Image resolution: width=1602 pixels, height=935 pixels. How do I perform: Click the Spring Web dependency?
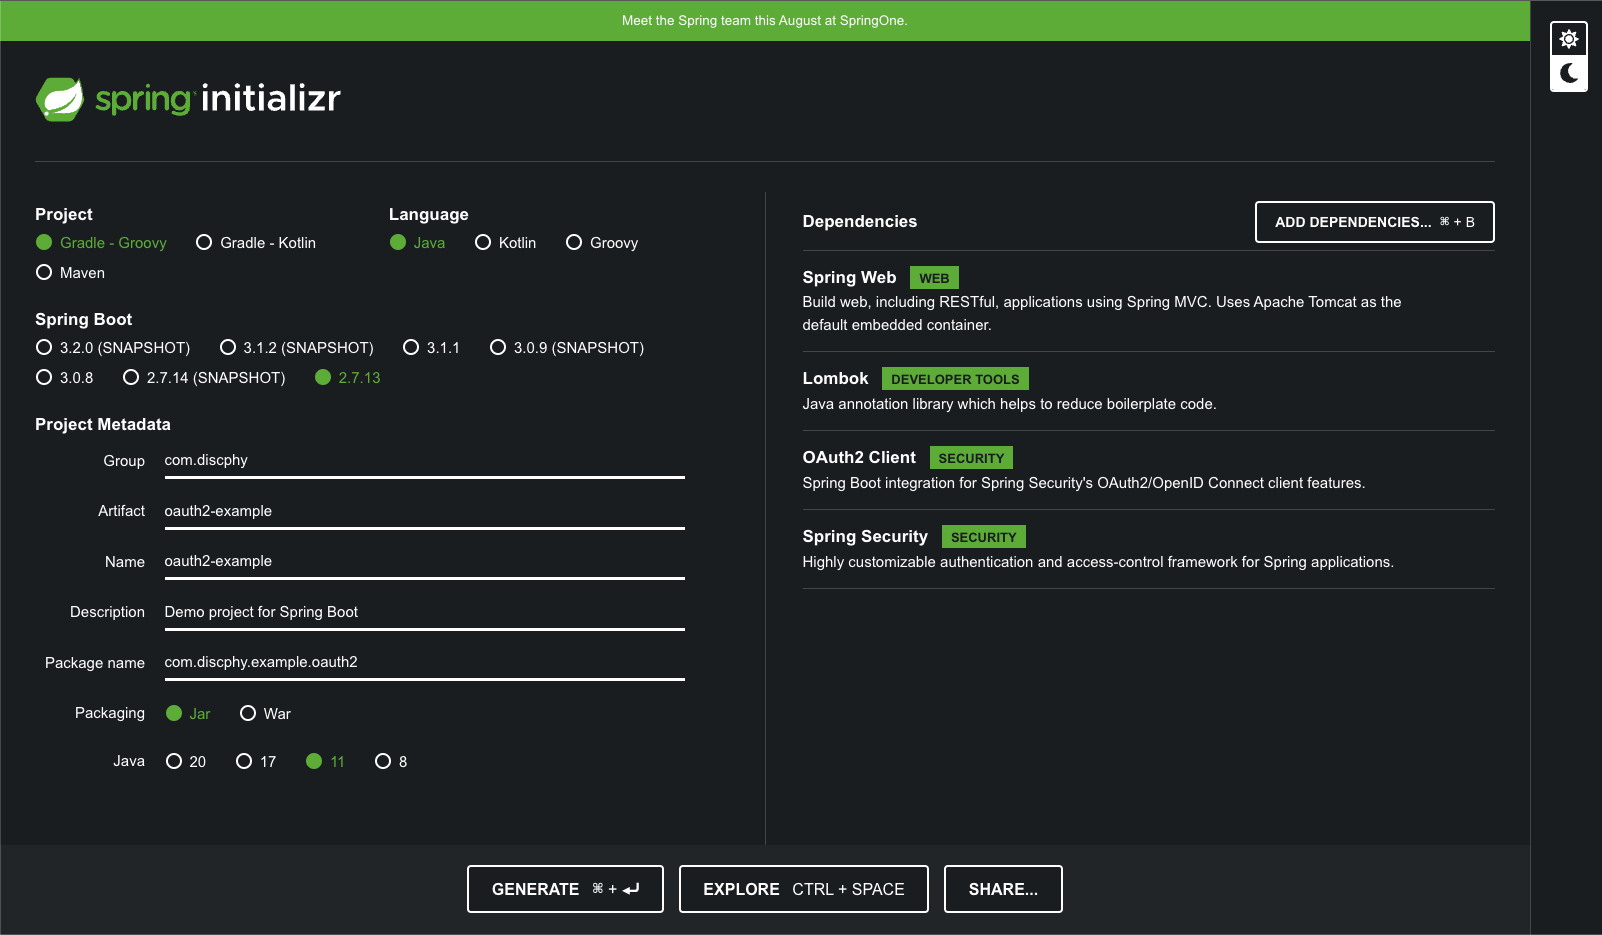(x=1148, y=301)
